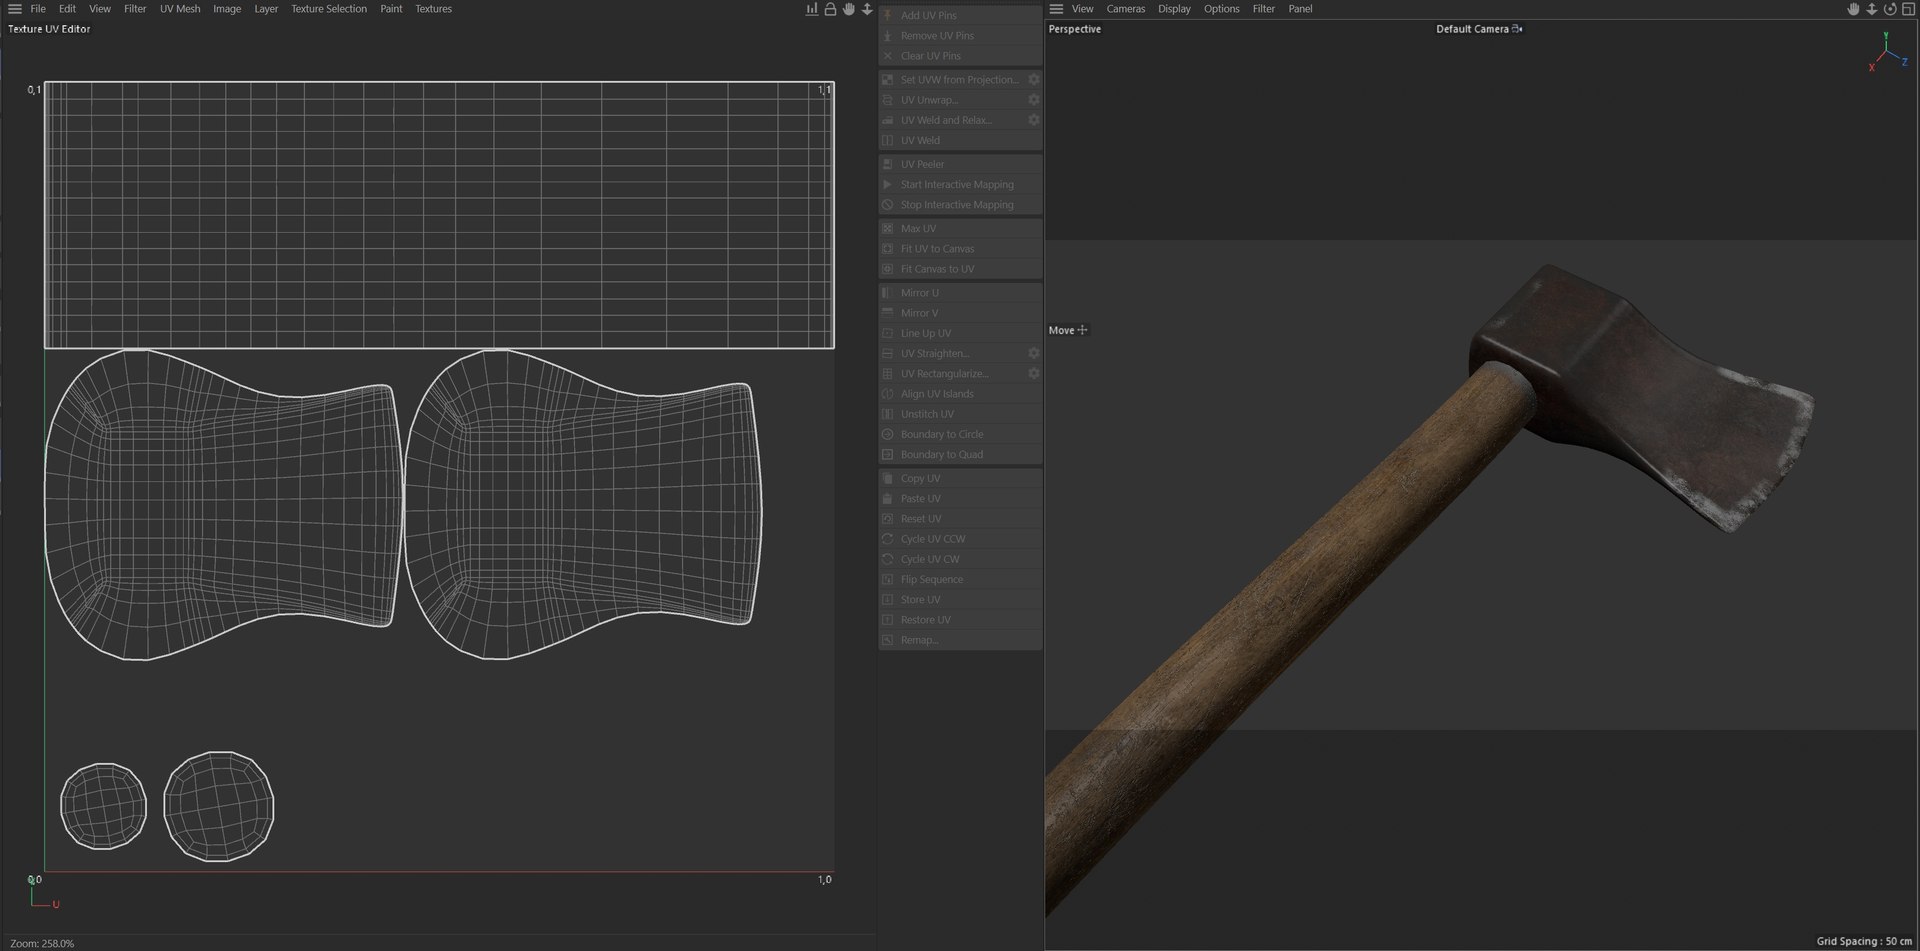Open the viewport Cameras menu
This screenshot has width=1920, height=951.
[1126, 9]
